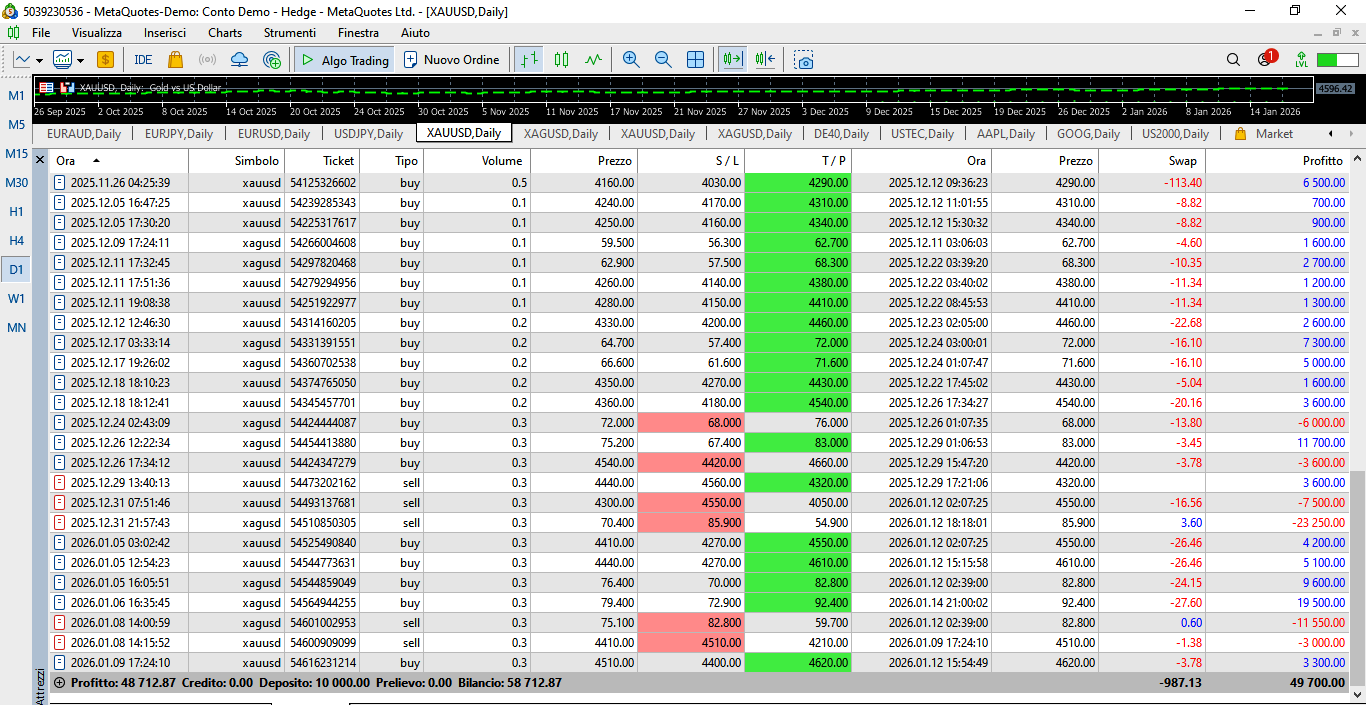
Task: Switch chart to candlestick view
Action: pos(561,60)
